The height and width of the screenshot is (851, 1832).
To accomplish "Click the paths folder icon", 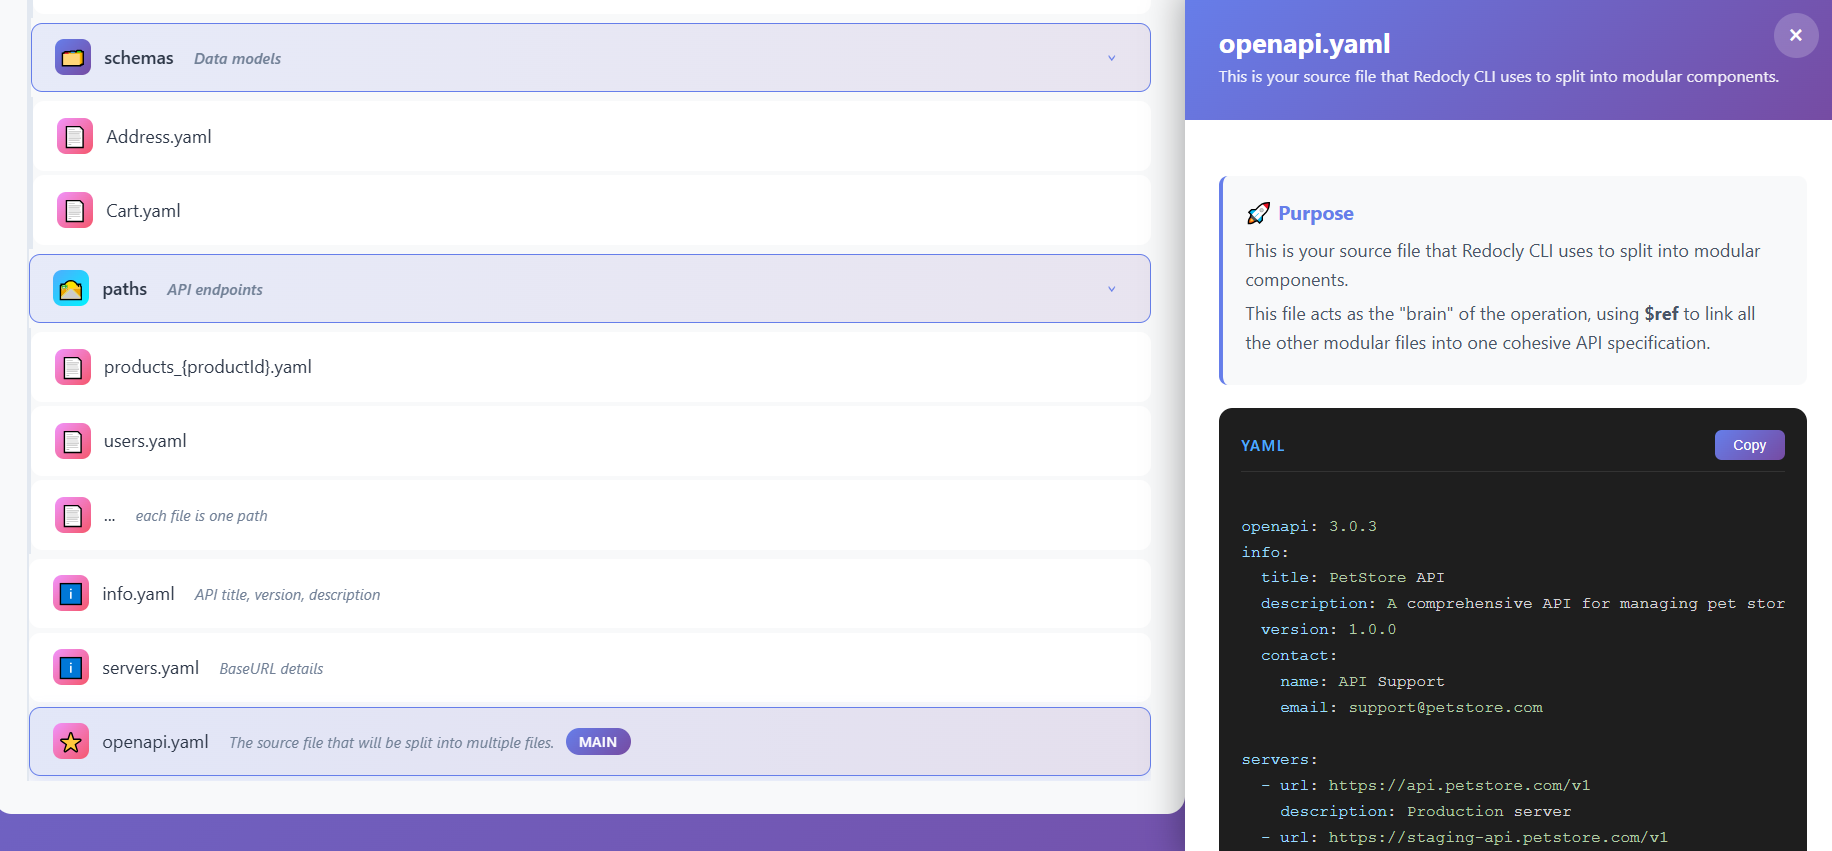I will [x=71, y=289].
